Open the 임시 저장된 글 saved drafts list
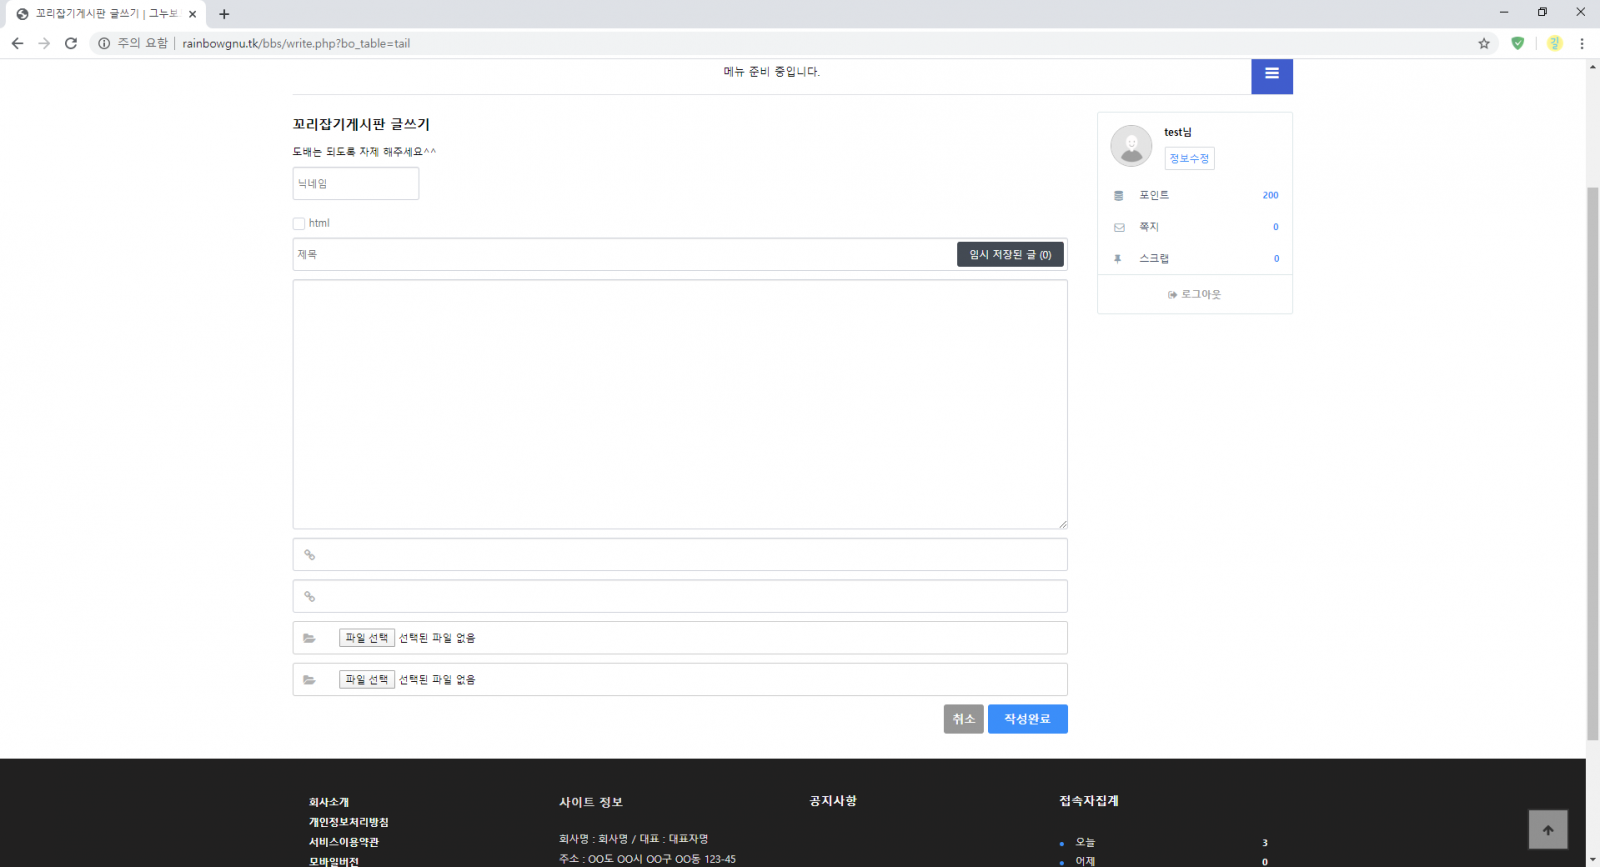Viewport: 1600px width, 867px height. 1009,255
